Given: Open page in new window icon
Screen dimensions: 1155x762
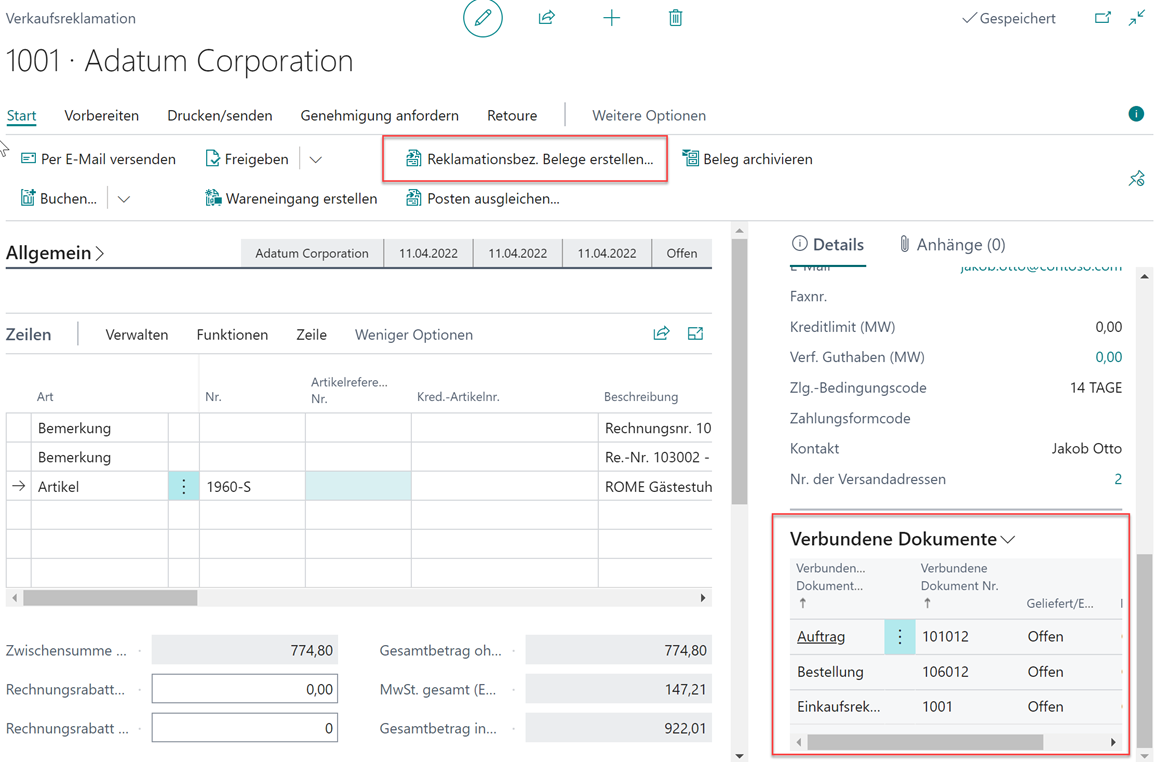Looking at the screenshot, I should click(x=1102, y=18).
